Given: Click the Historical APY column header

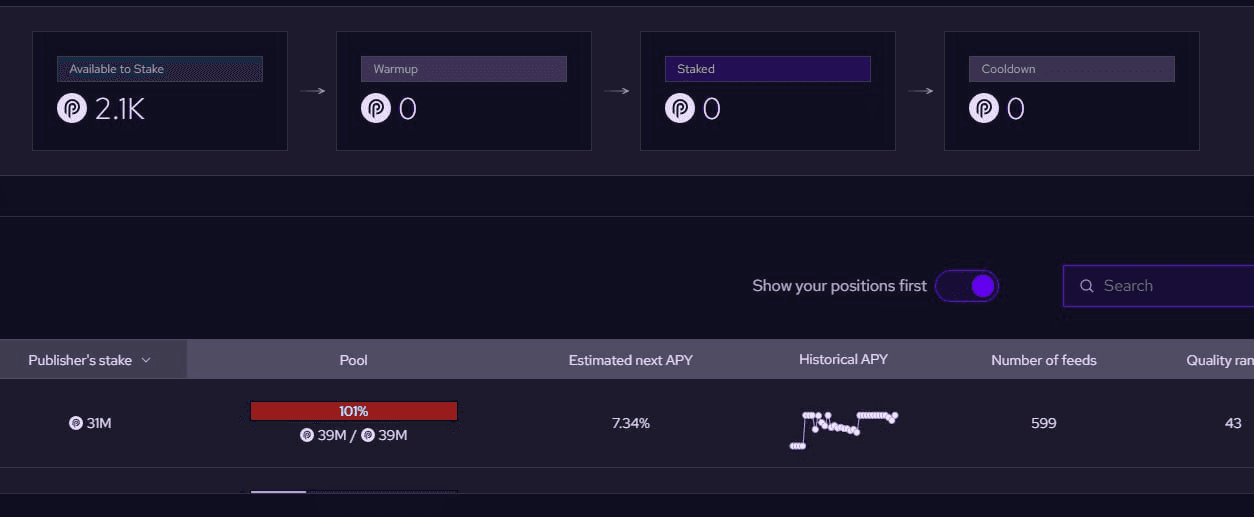Looking at the screenshot, I should 843,359.
